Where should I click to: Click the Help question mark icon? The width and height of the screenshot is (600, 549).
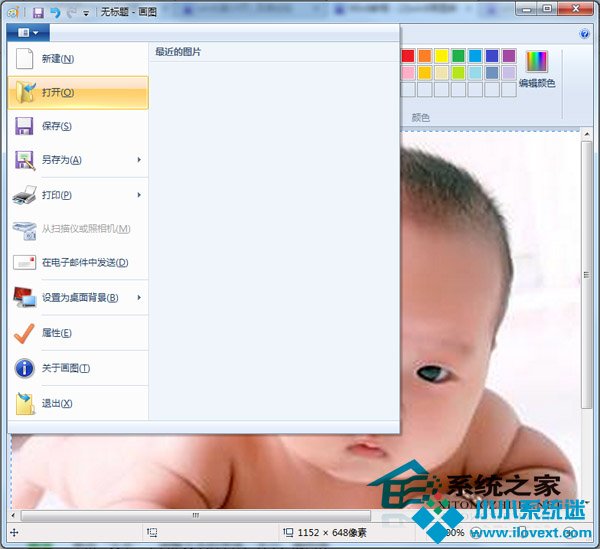point(584,34)
